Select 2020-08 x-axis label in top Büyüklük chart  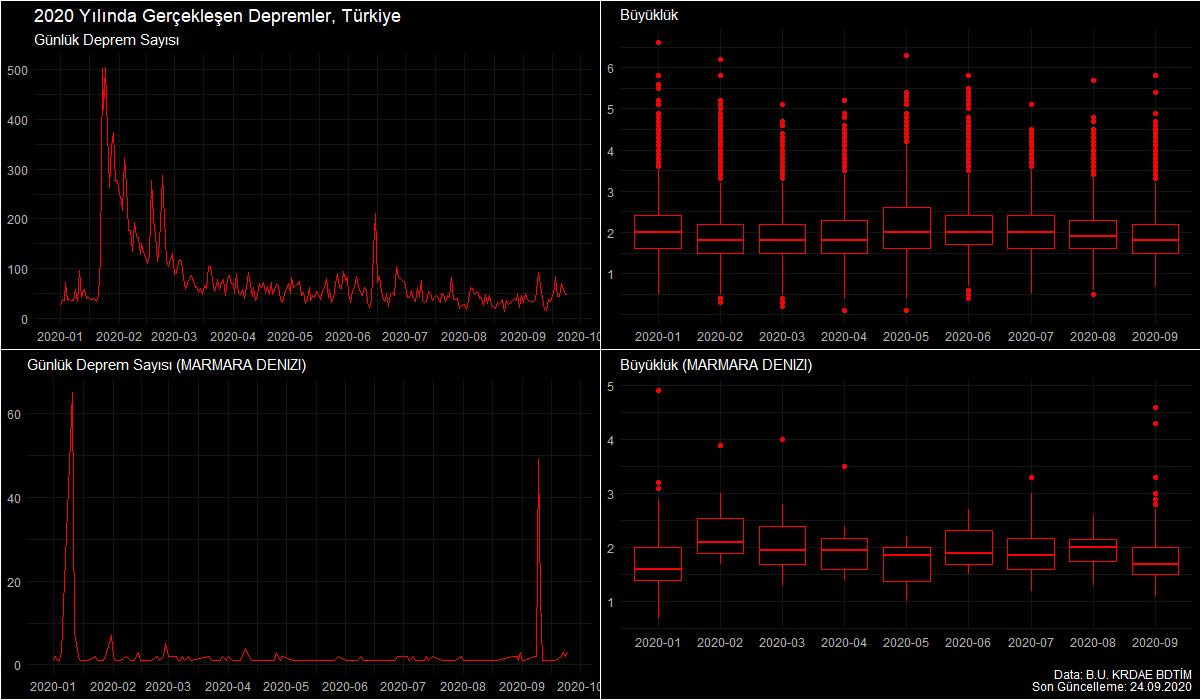(1093, 337)
